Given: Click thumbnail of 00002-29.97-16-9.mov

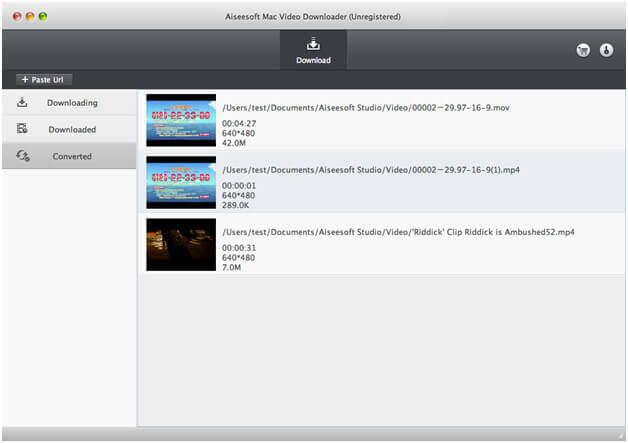Looking at the screenshot, I should pyautogui.click(x=181, y=120).
